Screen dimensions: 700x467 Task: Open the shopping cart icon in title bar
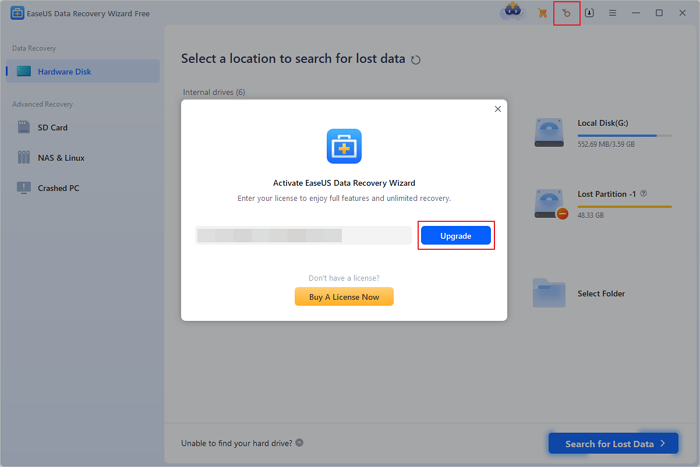coord(542,13)
